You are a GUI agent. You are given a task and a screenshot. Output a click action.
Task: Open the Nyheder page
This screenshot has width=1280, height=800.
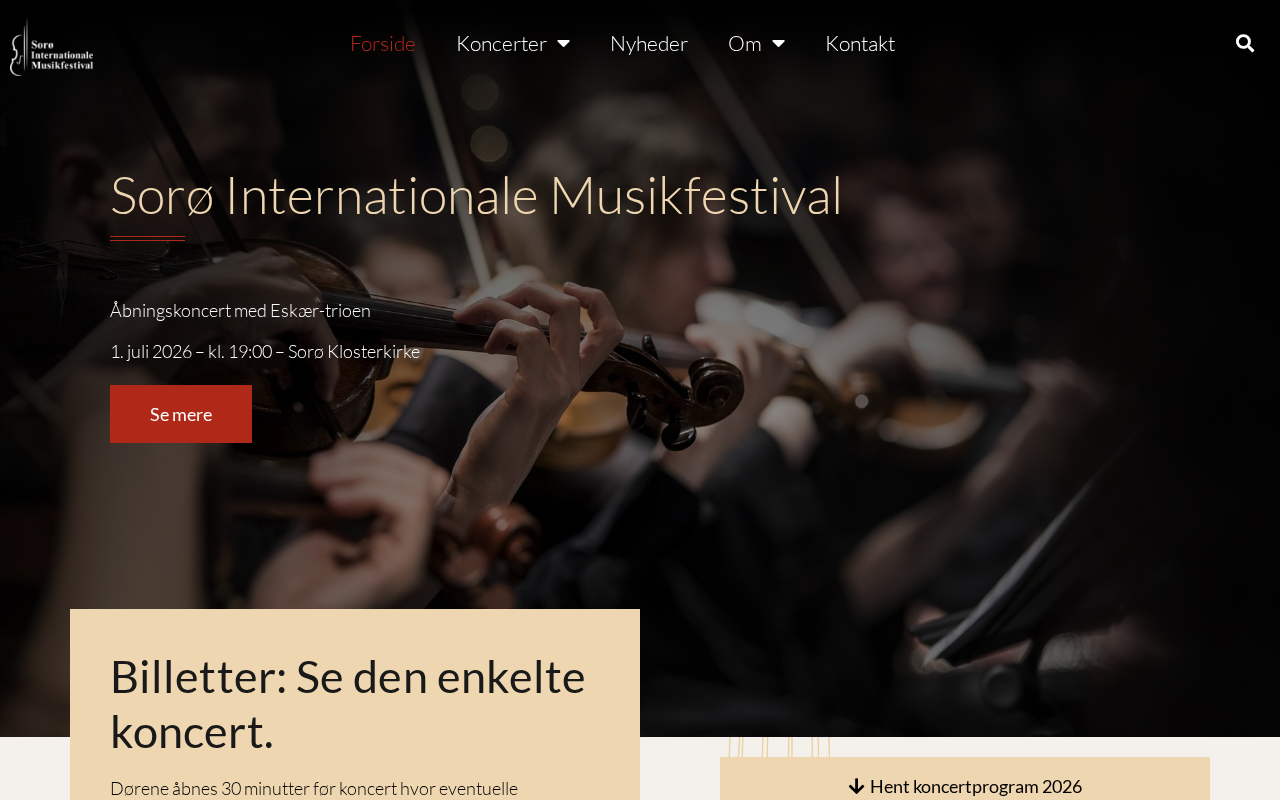pos(649,43)
